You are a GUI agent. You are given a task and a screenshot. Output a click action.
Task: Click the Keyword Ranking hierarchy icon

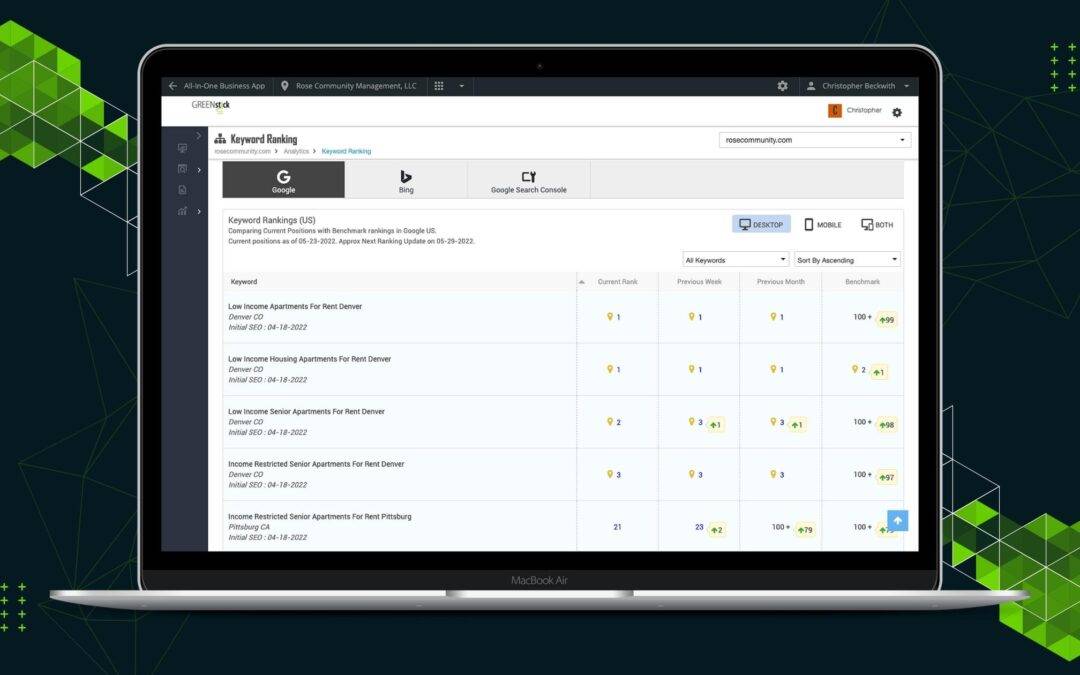(x=220, y=139)
